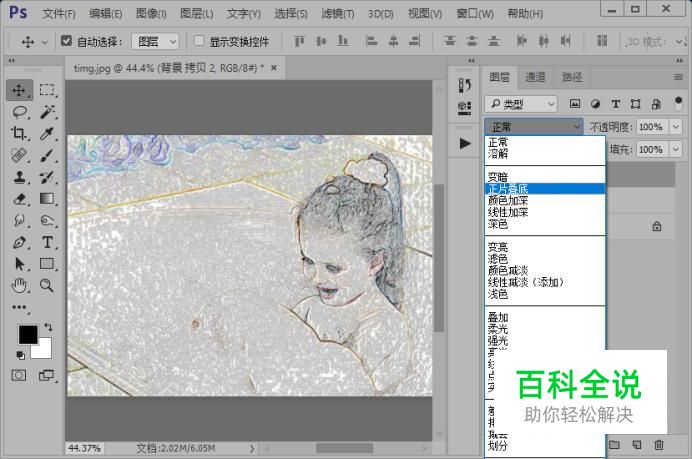Screen dimensions: 692x459
Task: Delete the selected layer
Action: click(658, 445)
